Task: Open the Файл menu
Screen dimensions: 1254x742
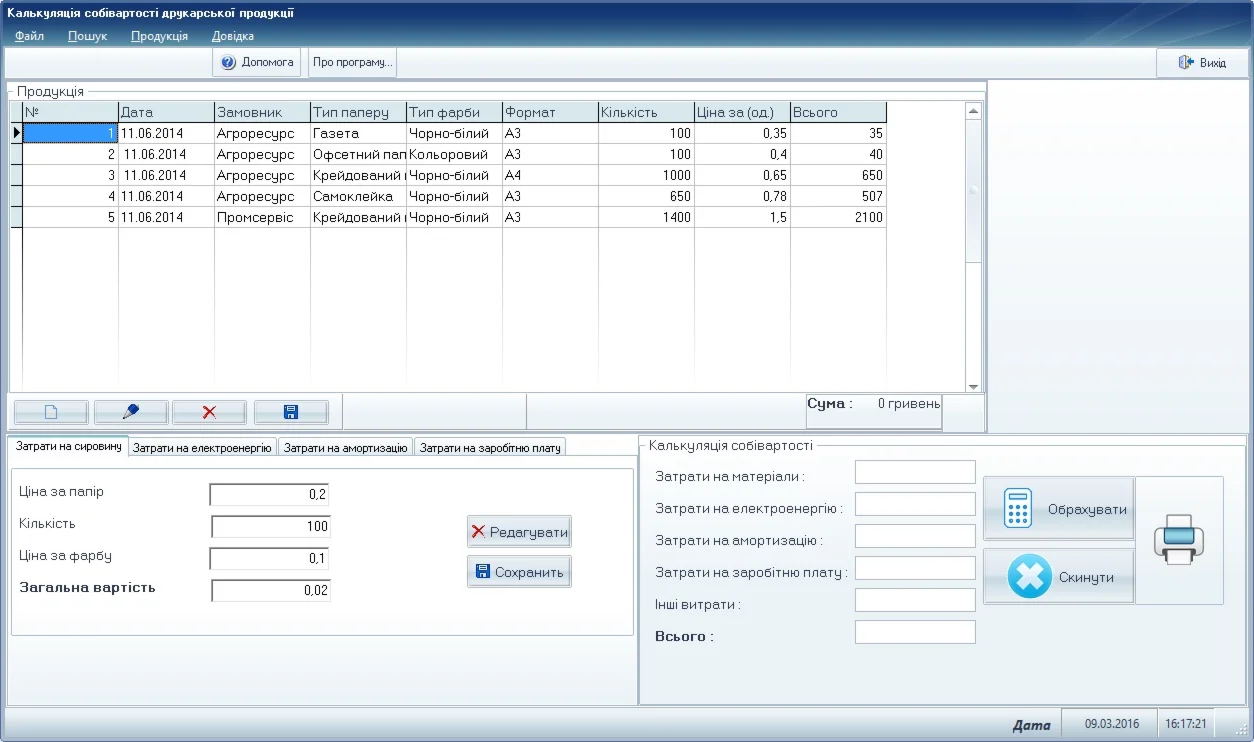Action: pyautogui.click(x=29, y=36)
